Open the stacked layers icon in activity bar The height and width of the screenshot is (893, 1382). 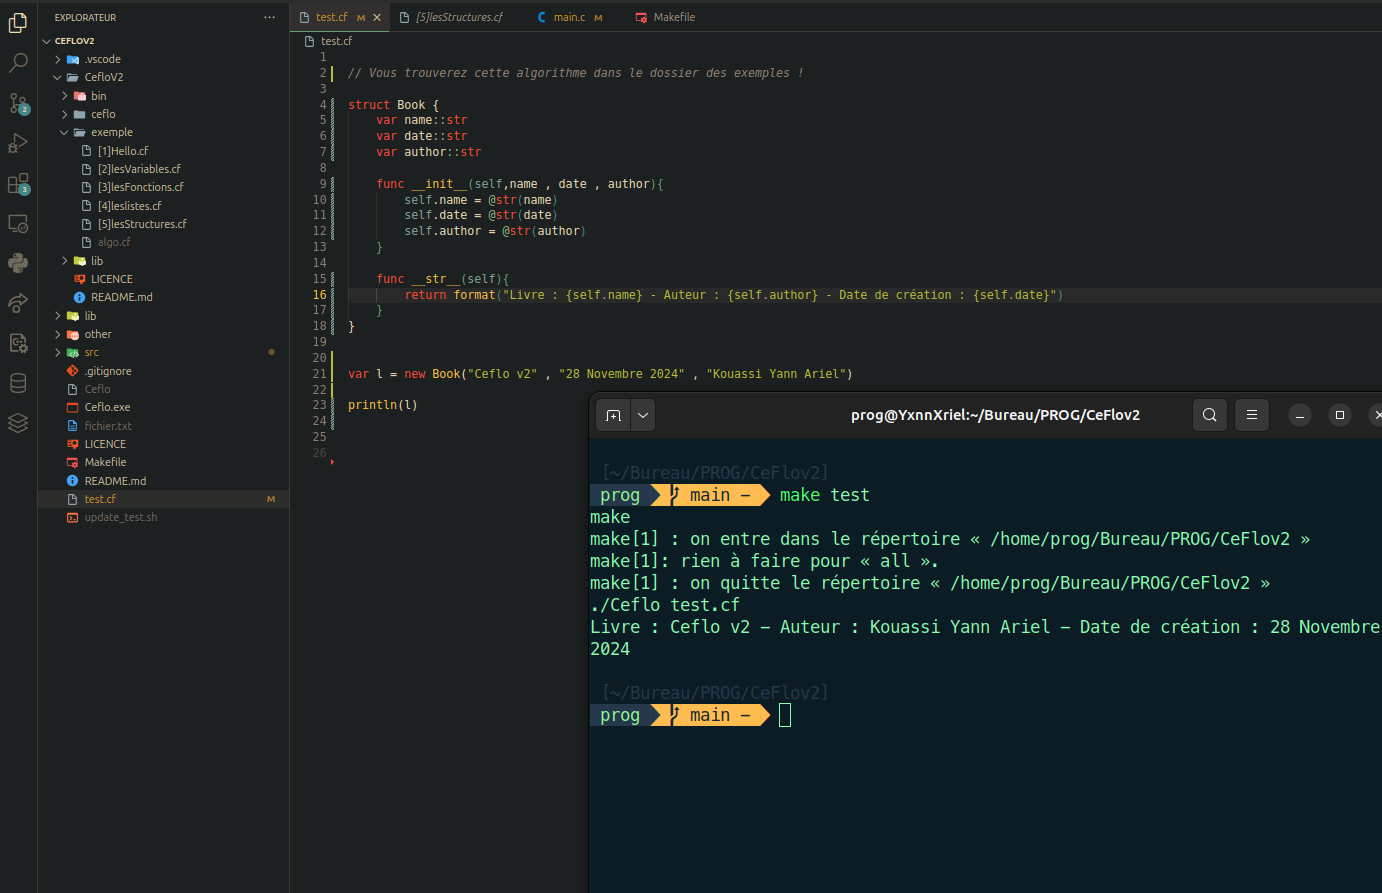(18, 423)
